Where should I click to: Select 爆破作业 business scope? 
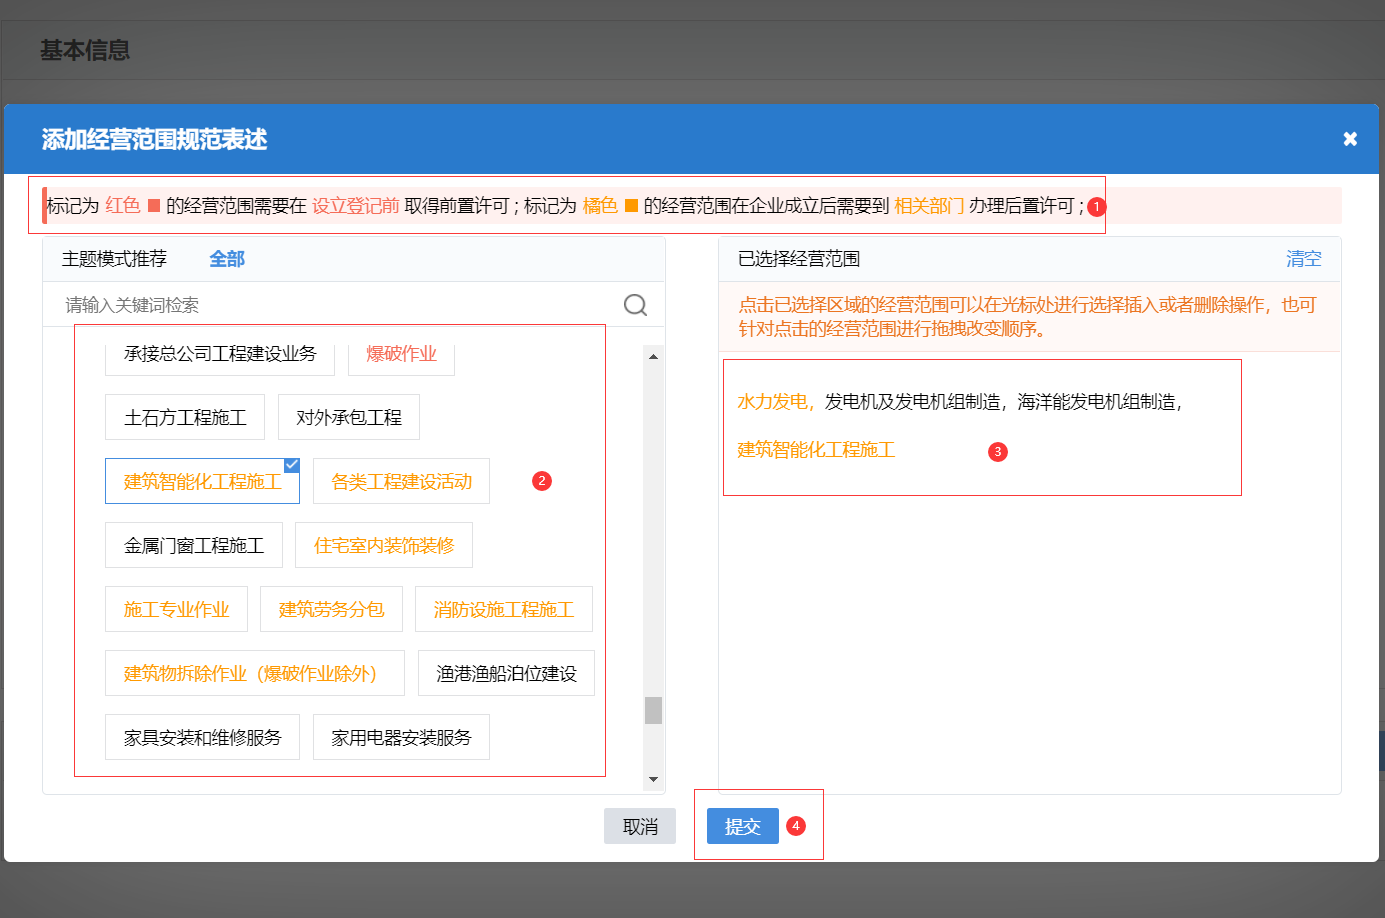click(x=401, y=353)
